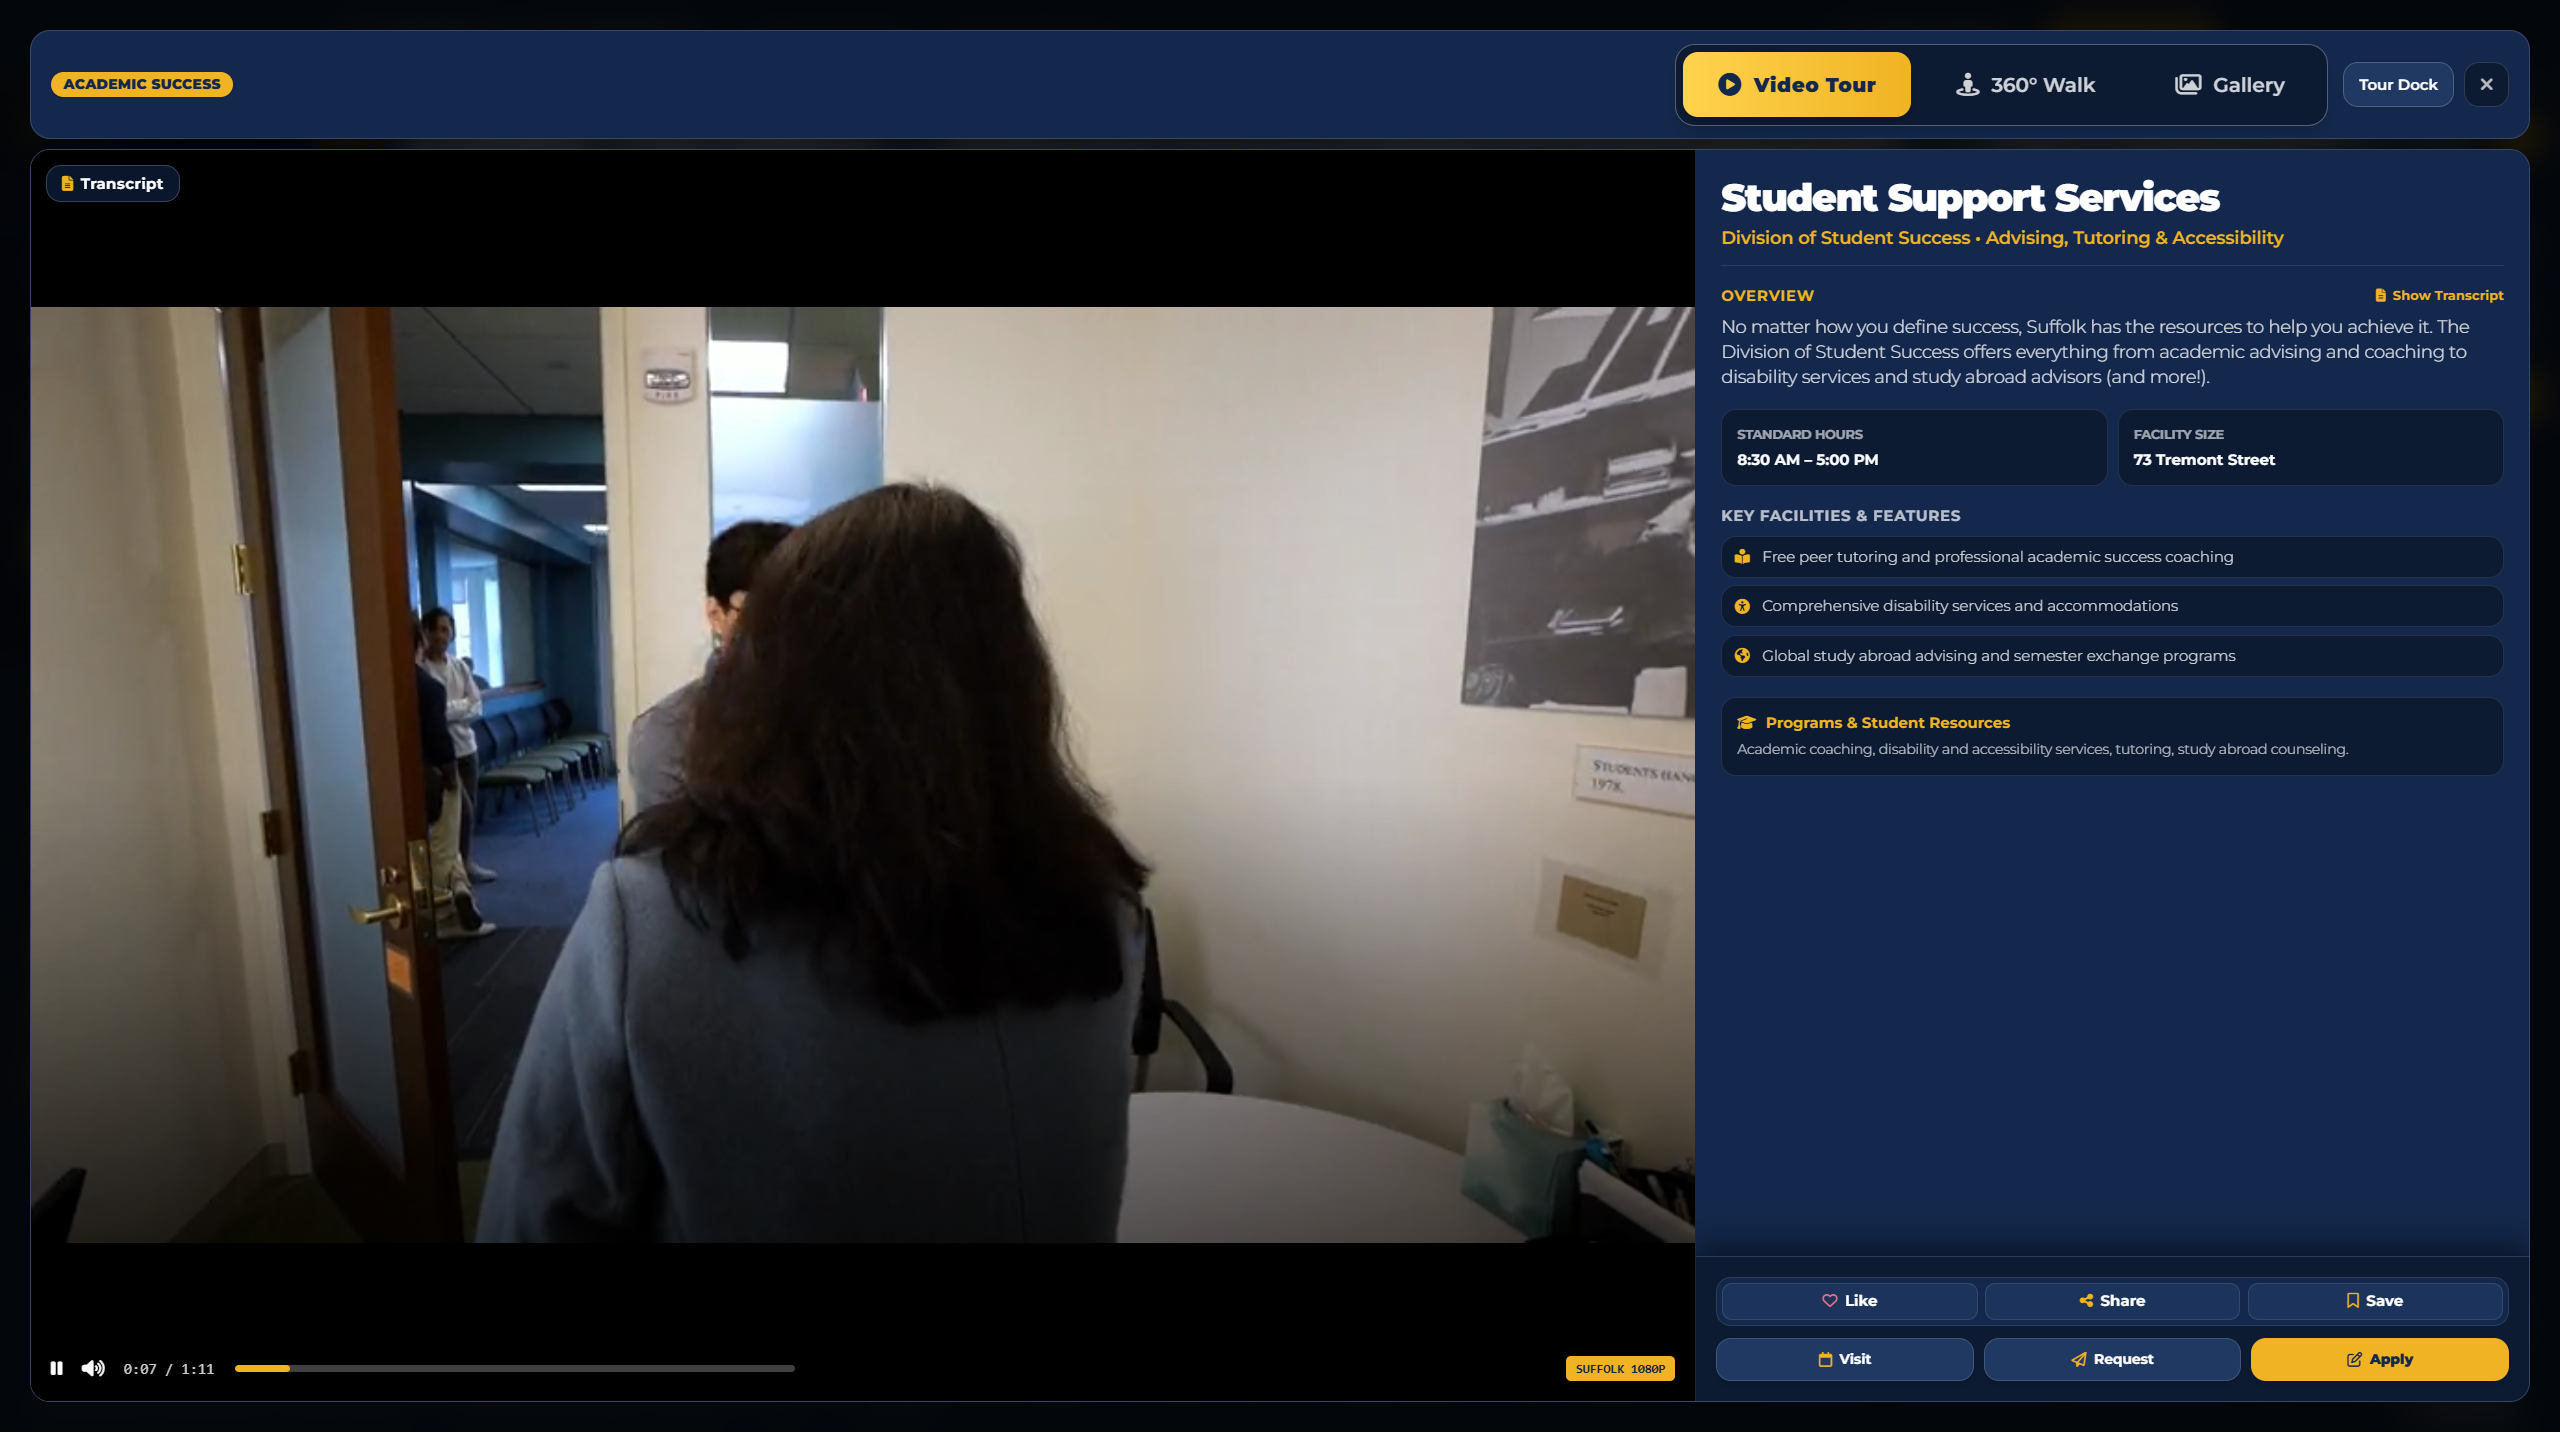Click the Academic Success badge
Viewport: 2560px width, 1432px height.
pyautogui.click(x=142, y=84)
